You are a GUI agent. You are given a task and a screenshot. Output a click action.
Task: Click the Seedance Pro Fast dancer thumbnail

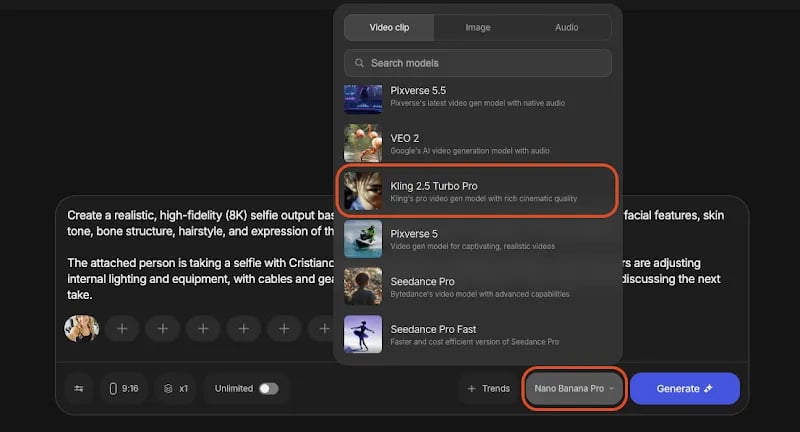click(363, 334)
